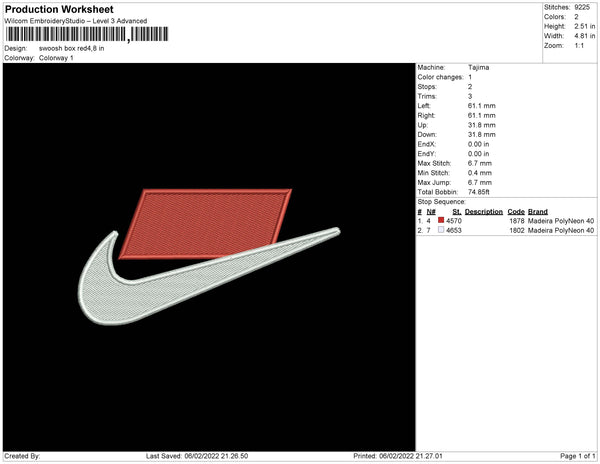Click the Left value 61.1 mm

point(481,106)
